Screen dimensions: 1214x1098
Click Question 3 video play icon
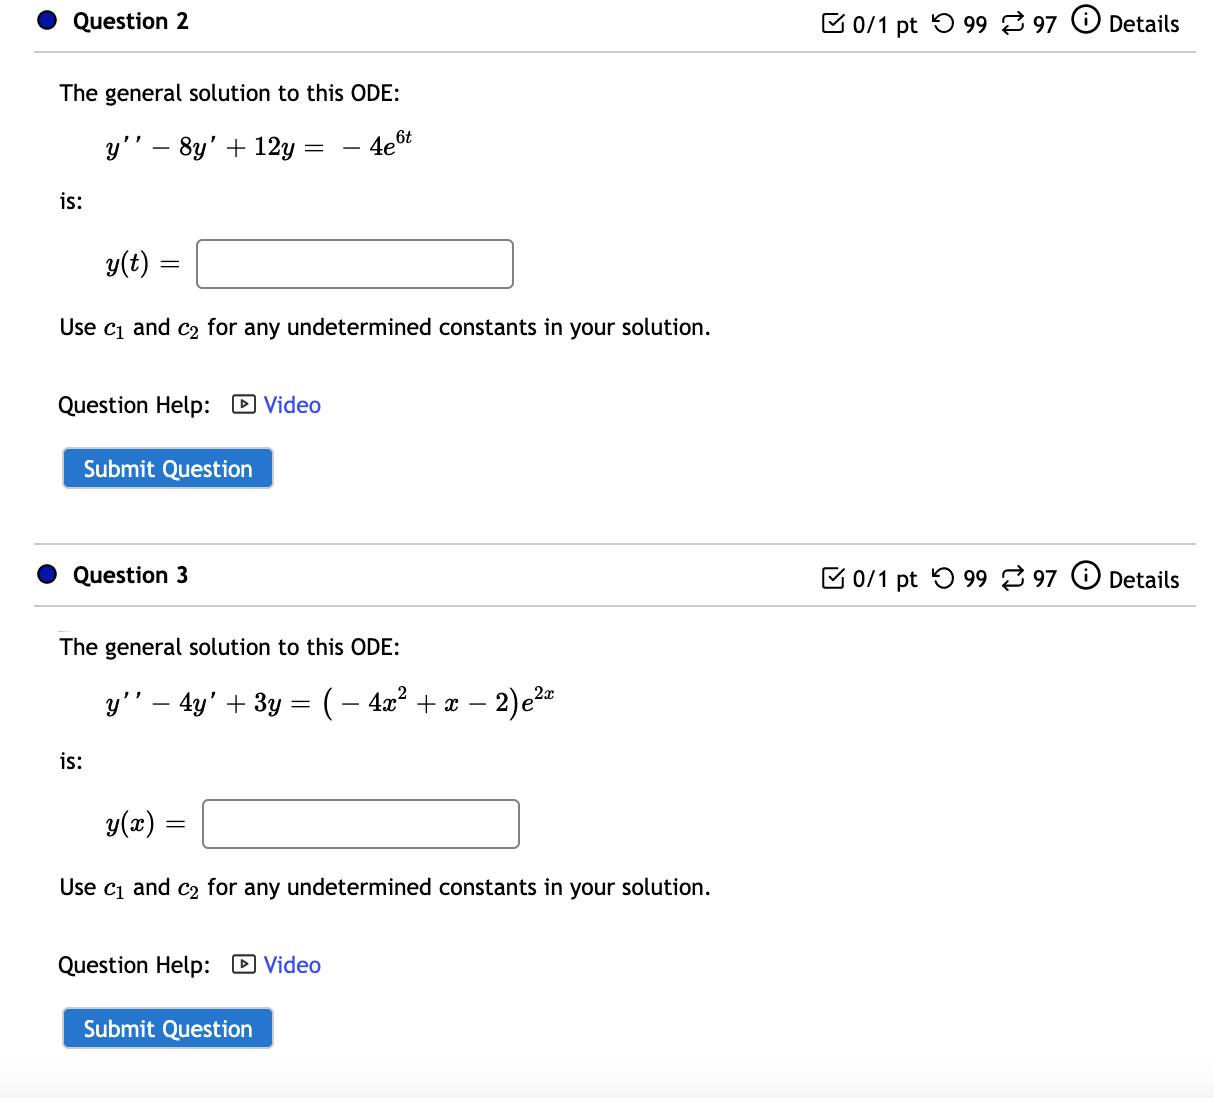click(243, 965)
